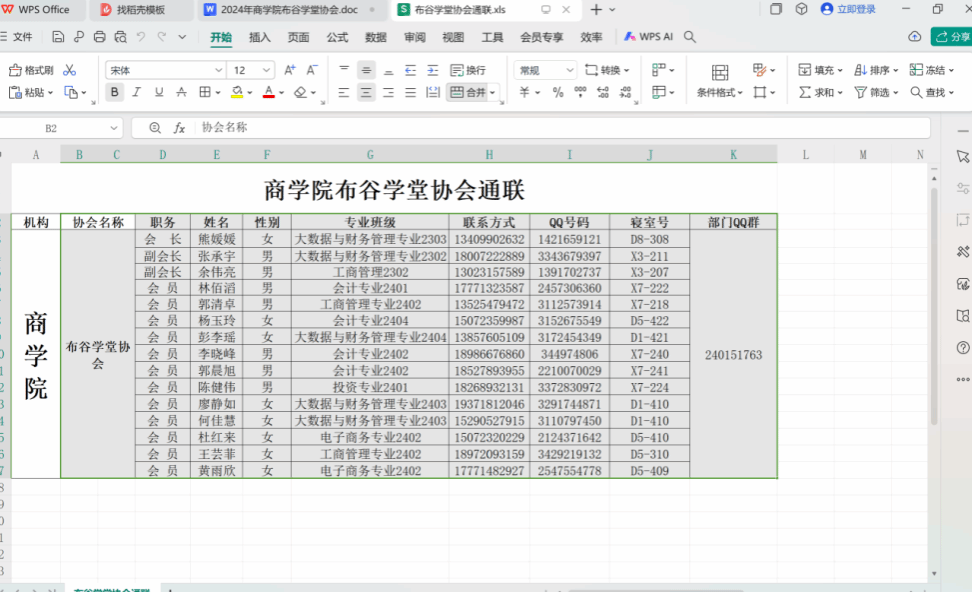
Task: Click the percent style icon
Action: point(557,92)
